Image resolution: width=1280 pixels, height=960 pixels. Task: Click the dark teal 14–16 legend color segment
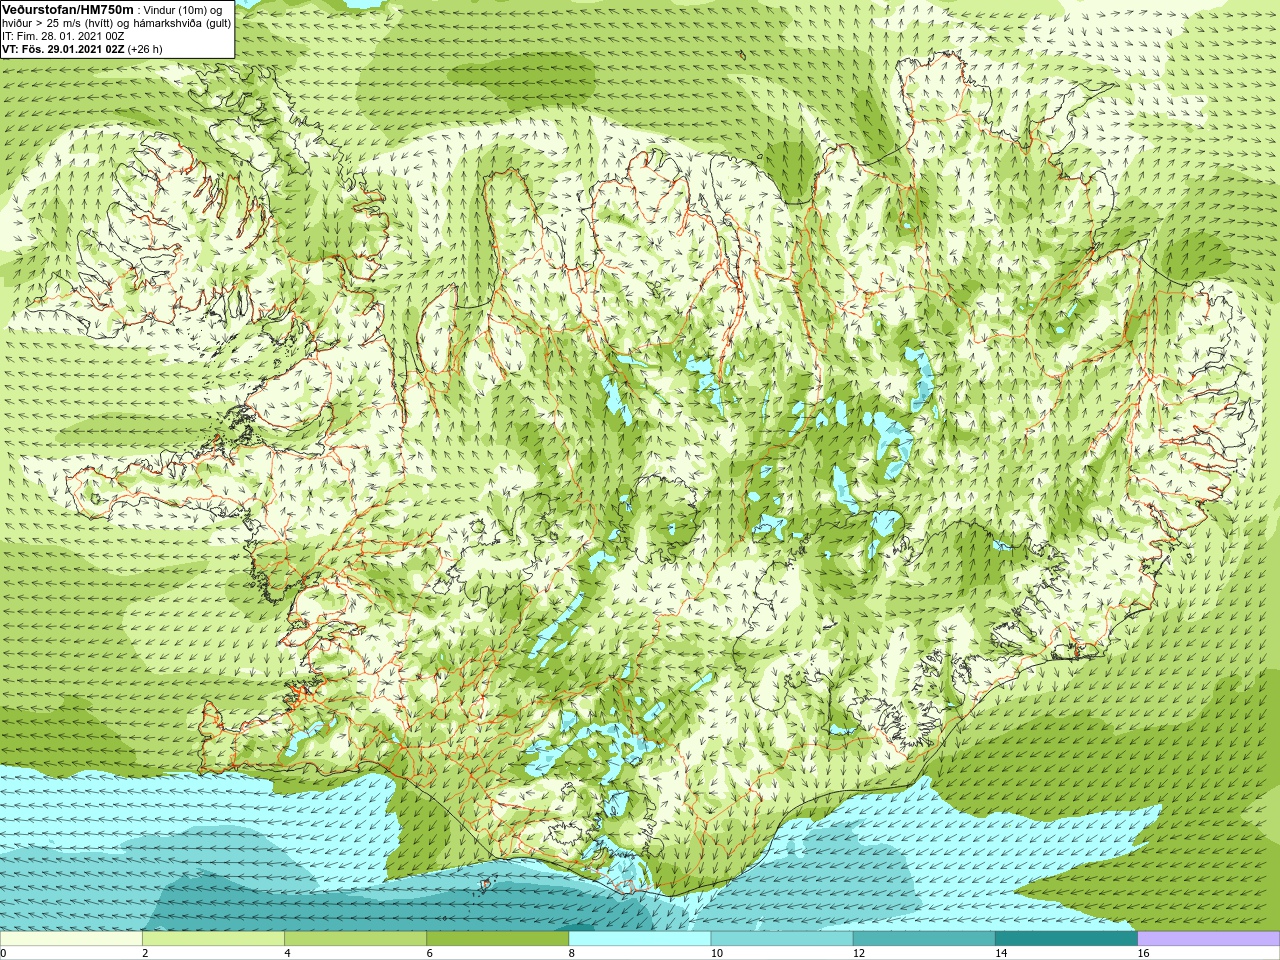point(1066,939)
